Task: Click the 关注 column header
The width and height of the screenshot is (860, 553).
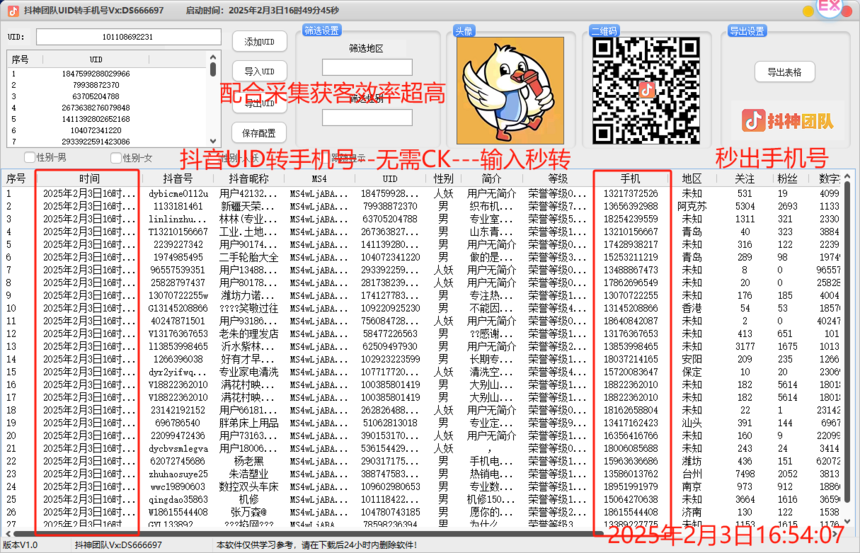Action: coord(745,179)
